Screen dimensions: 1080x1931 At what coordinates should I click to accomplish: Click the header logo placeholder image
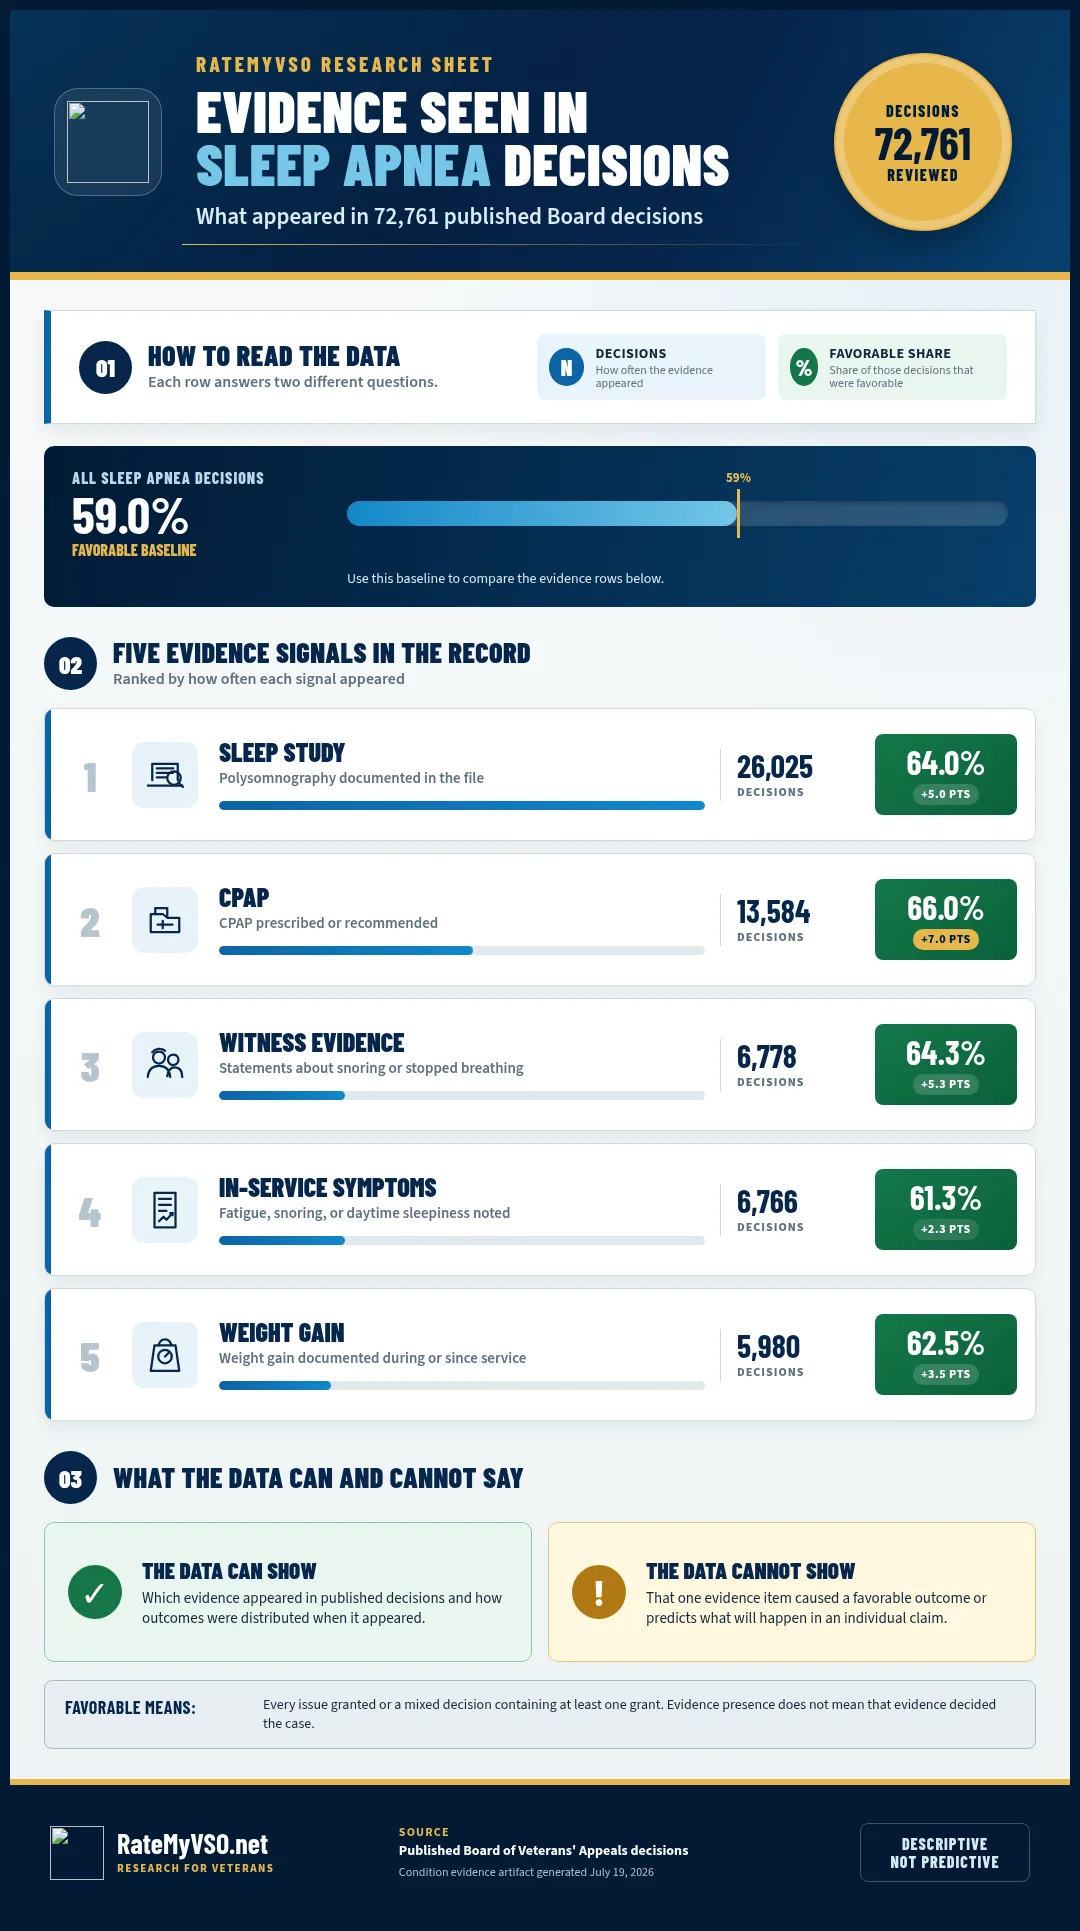click(108, 142)
